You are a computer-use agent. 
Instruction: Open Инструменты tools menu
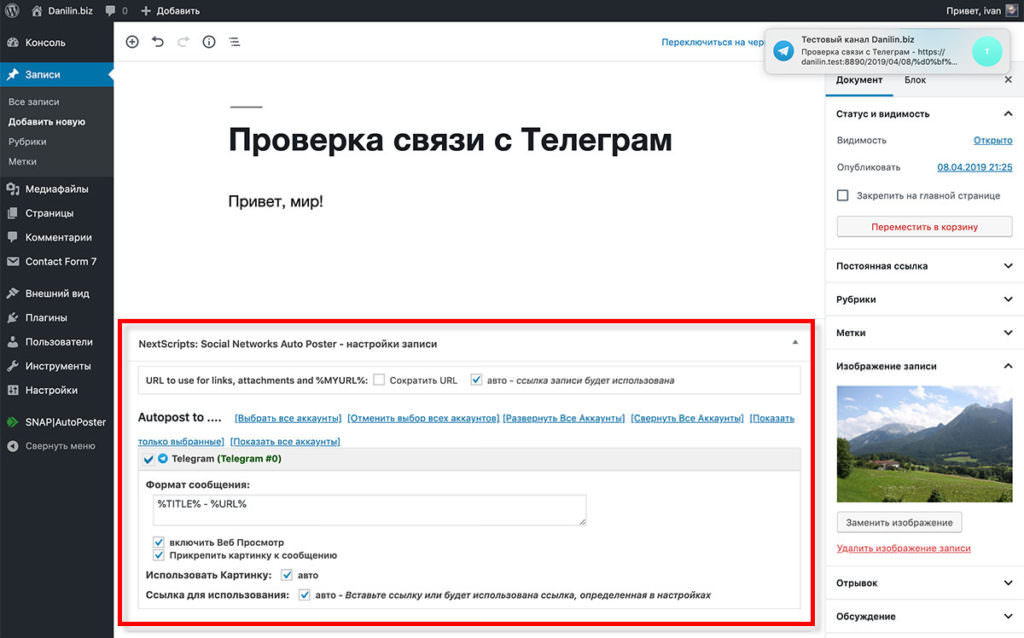[x=57, y=366]
